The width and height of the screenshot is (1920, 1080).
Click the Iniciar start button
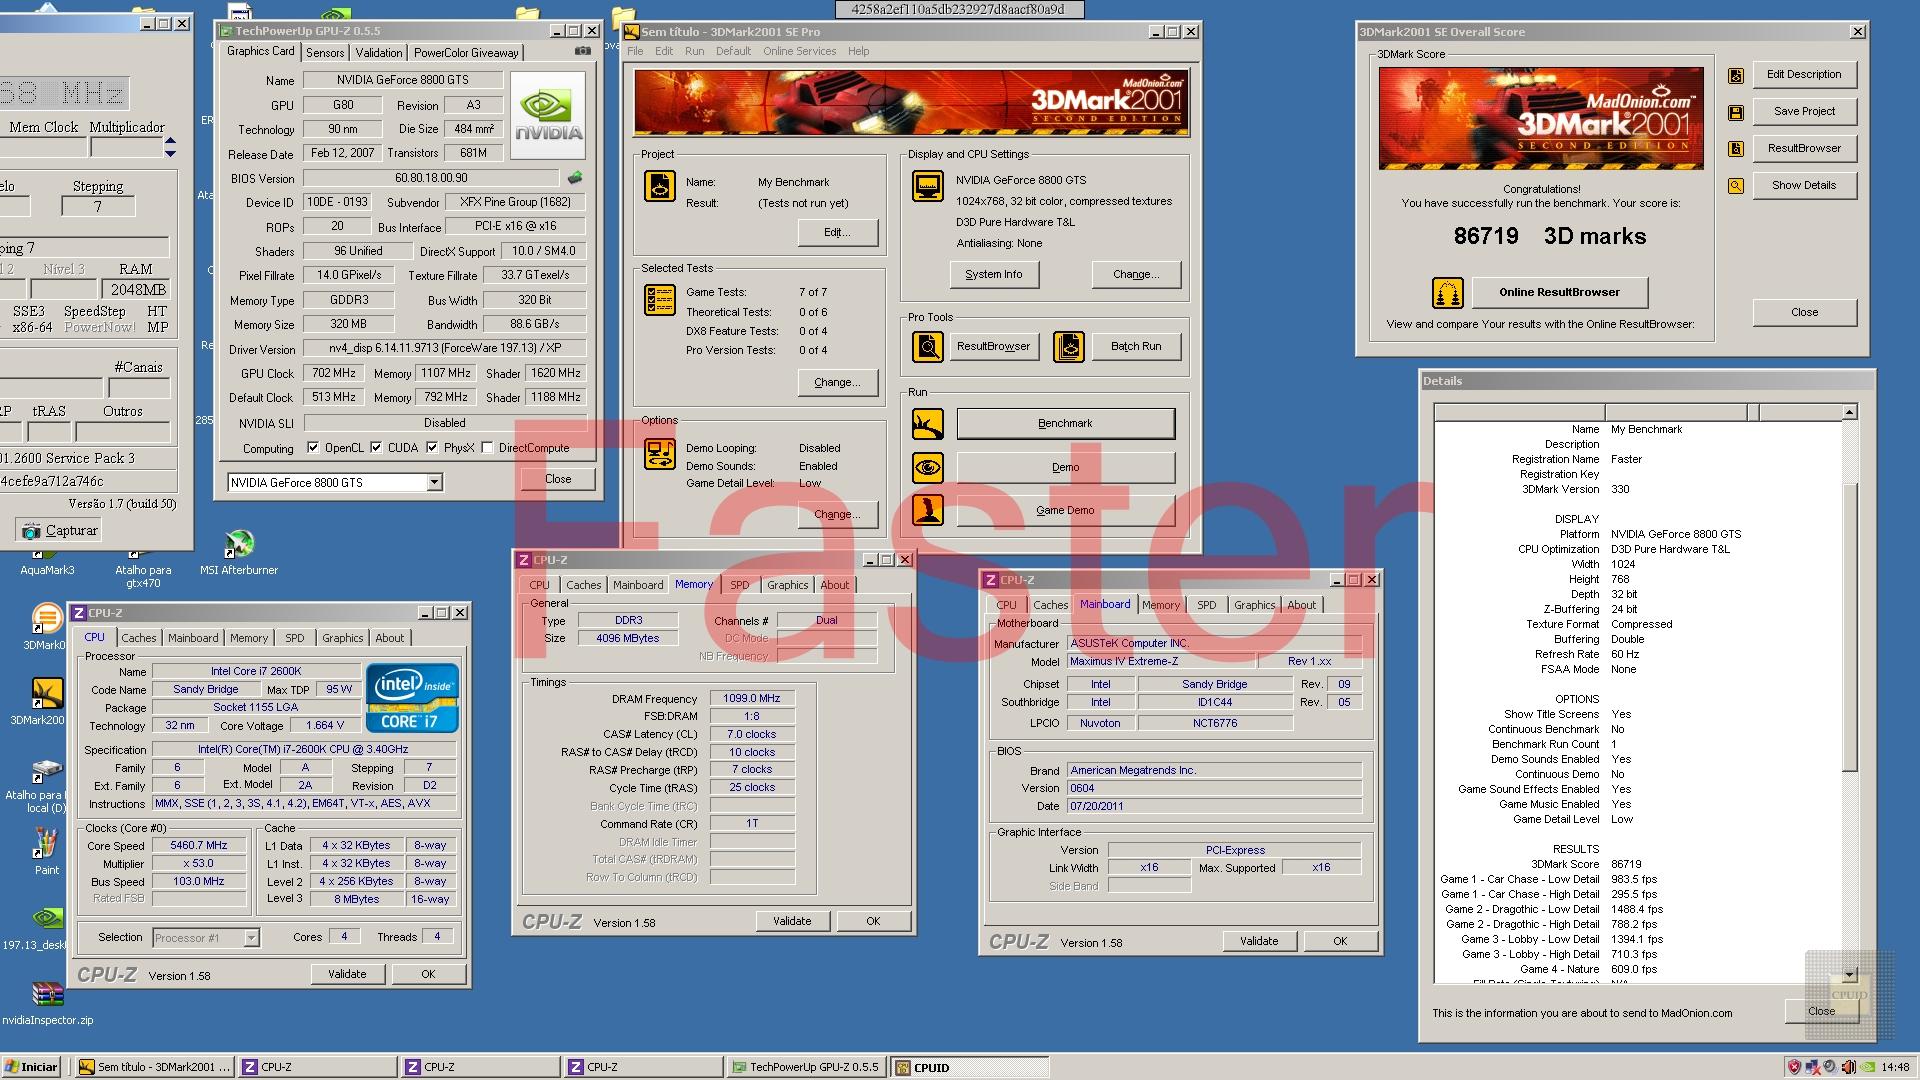(32, 1067)
